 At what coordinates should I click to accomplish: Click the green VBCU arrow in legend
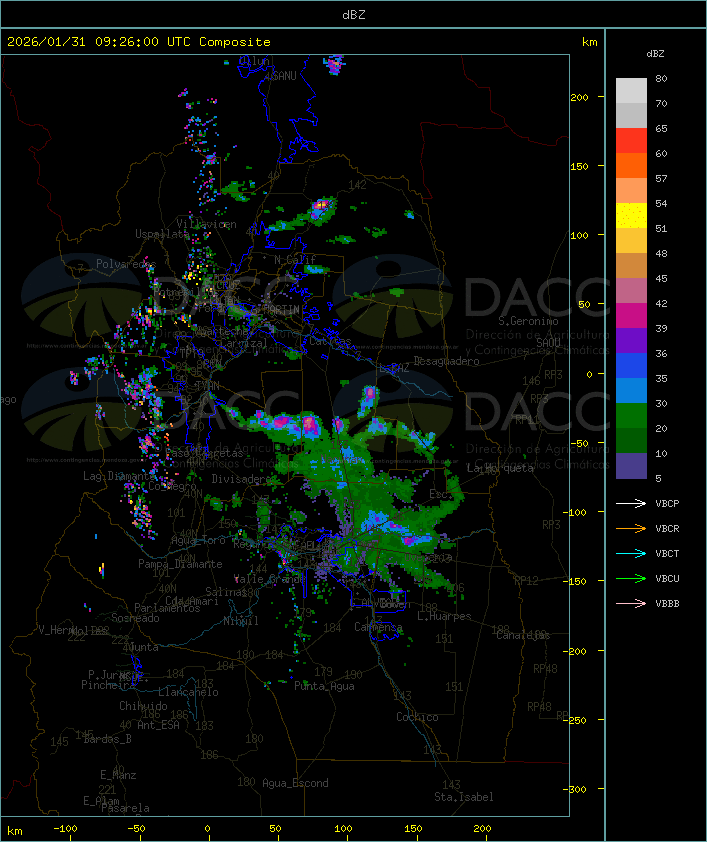631,578
